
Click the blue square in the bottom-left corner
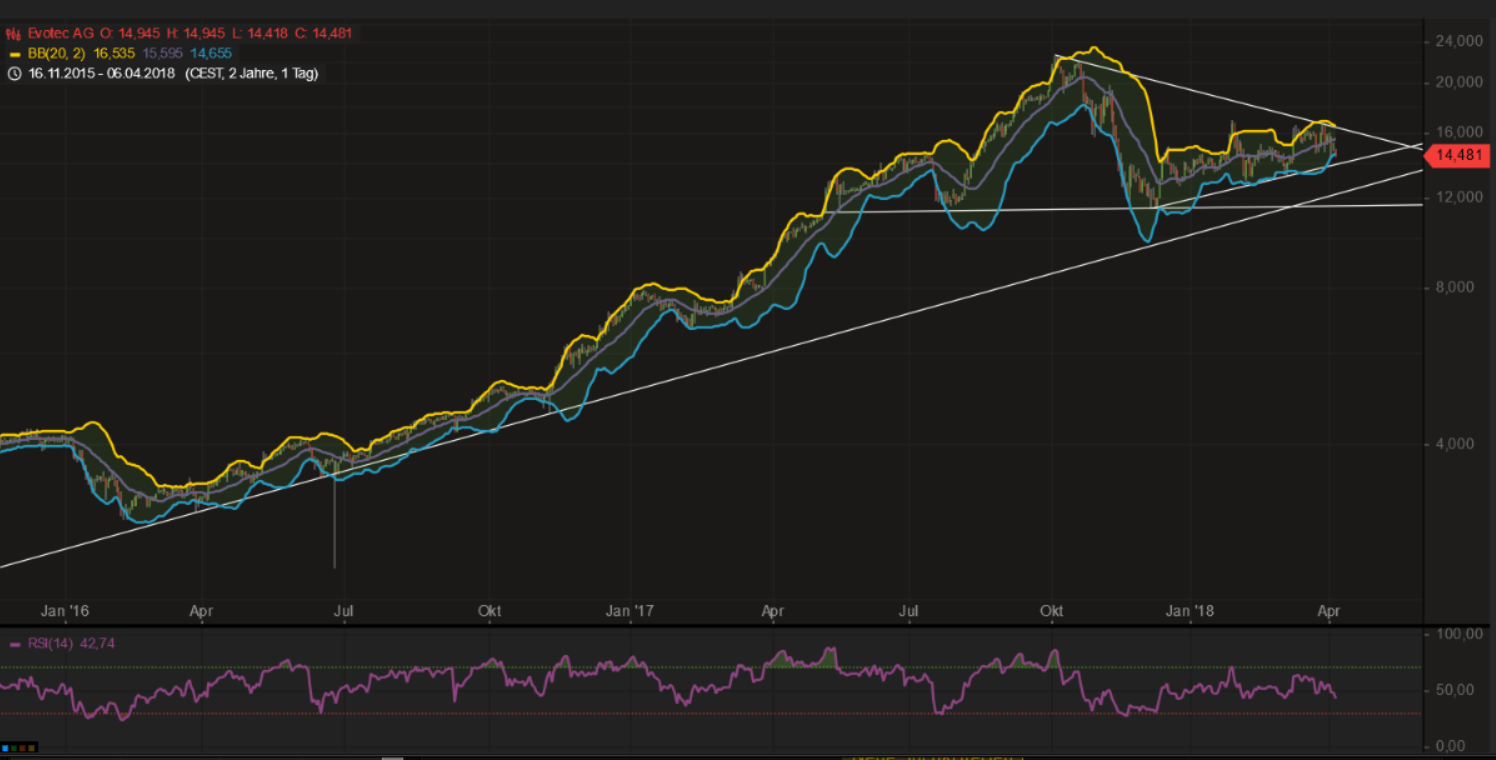tap(5, 747)
